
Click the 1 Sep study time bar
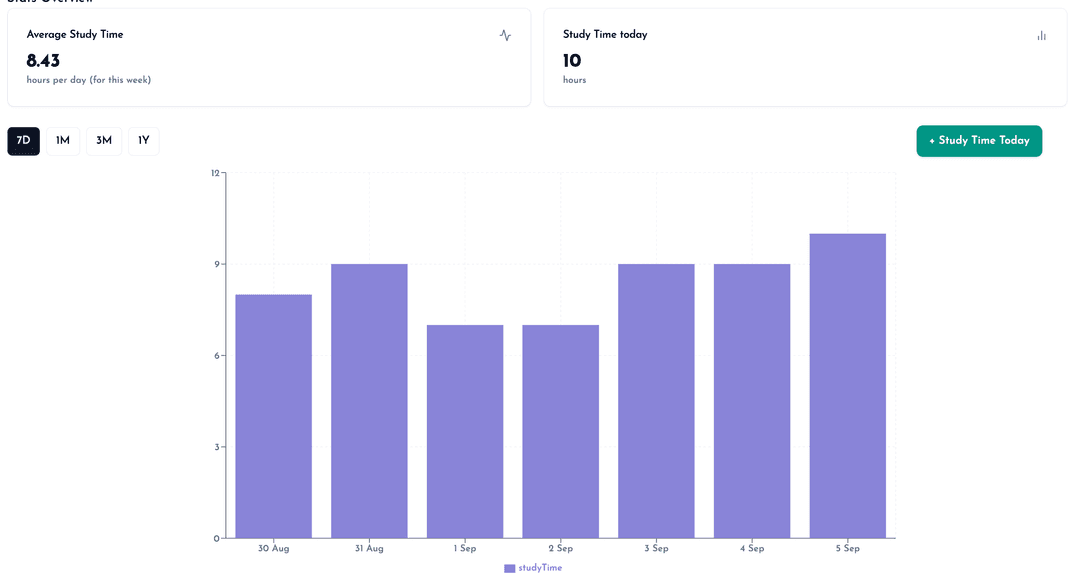pos(465,431)
